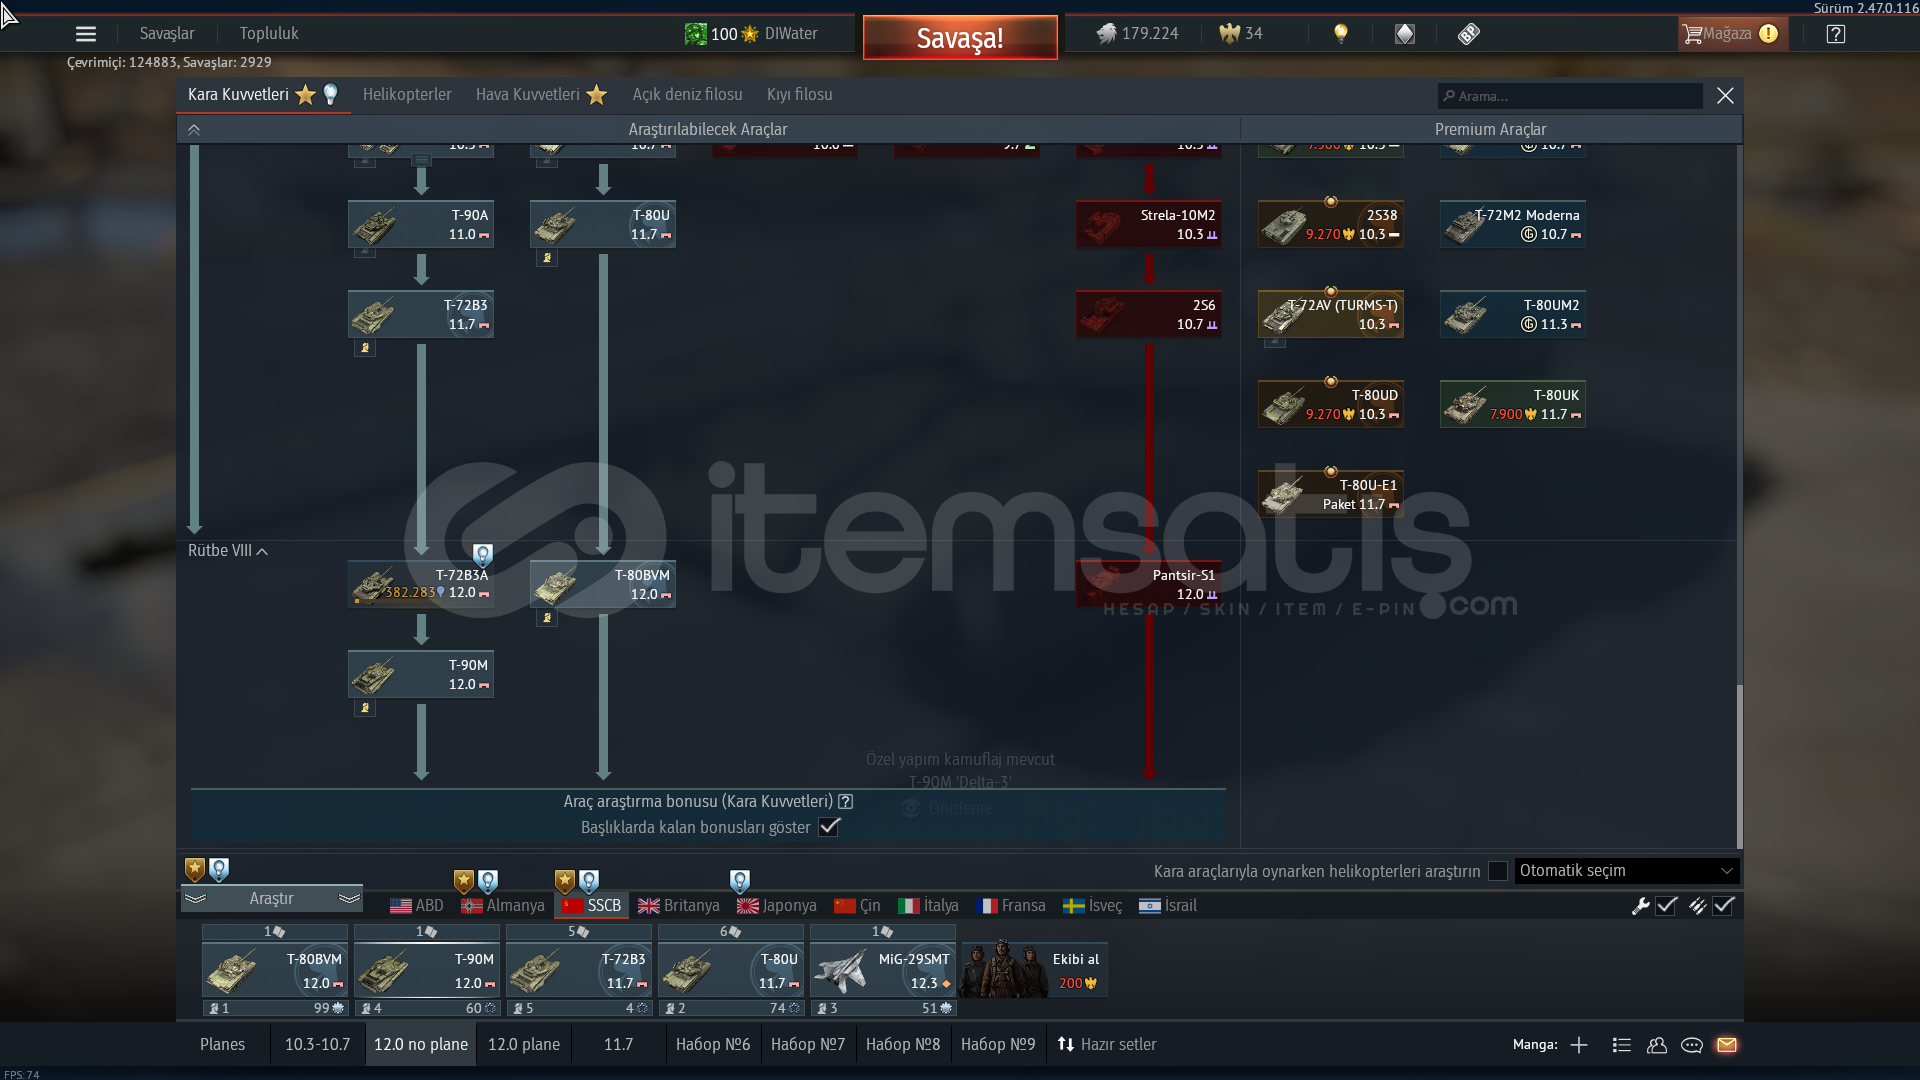Select premium T-80UK vehicle
This screenshot has width=1920, height=1080.
pos(1513,404)
